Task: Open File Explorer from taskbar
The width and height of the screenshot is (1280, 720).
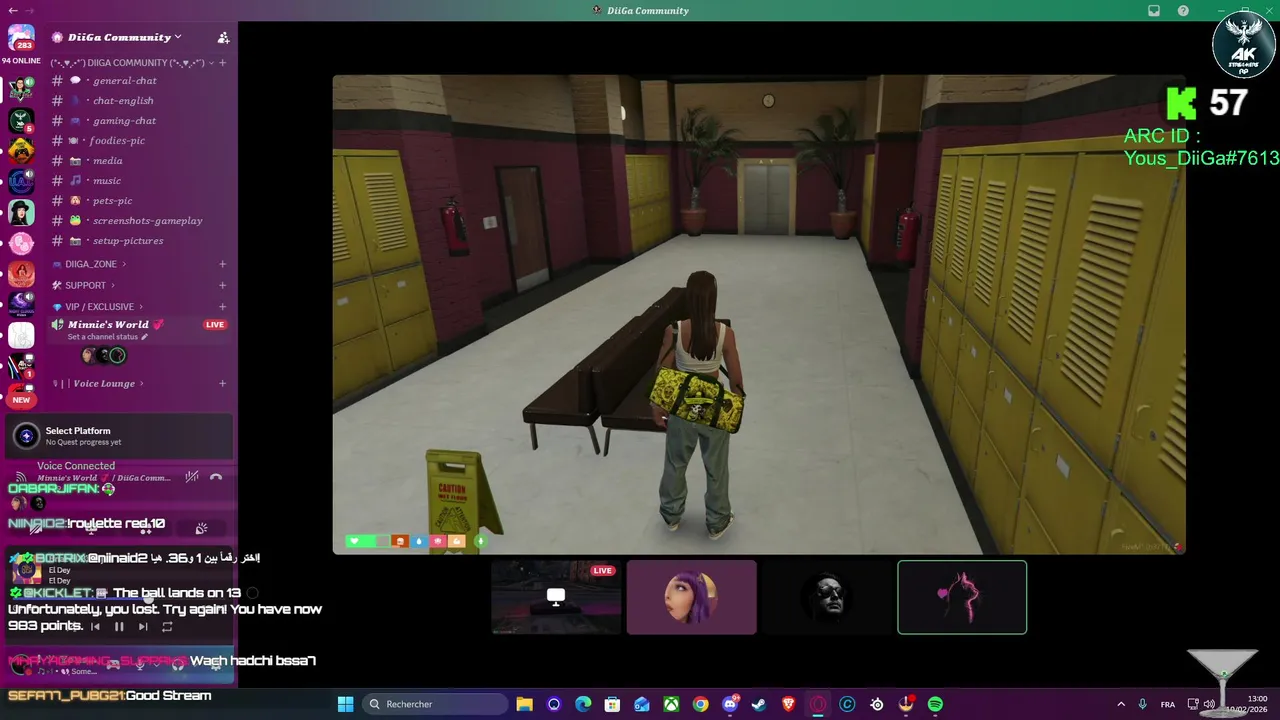Action: [x=524, y=704]
